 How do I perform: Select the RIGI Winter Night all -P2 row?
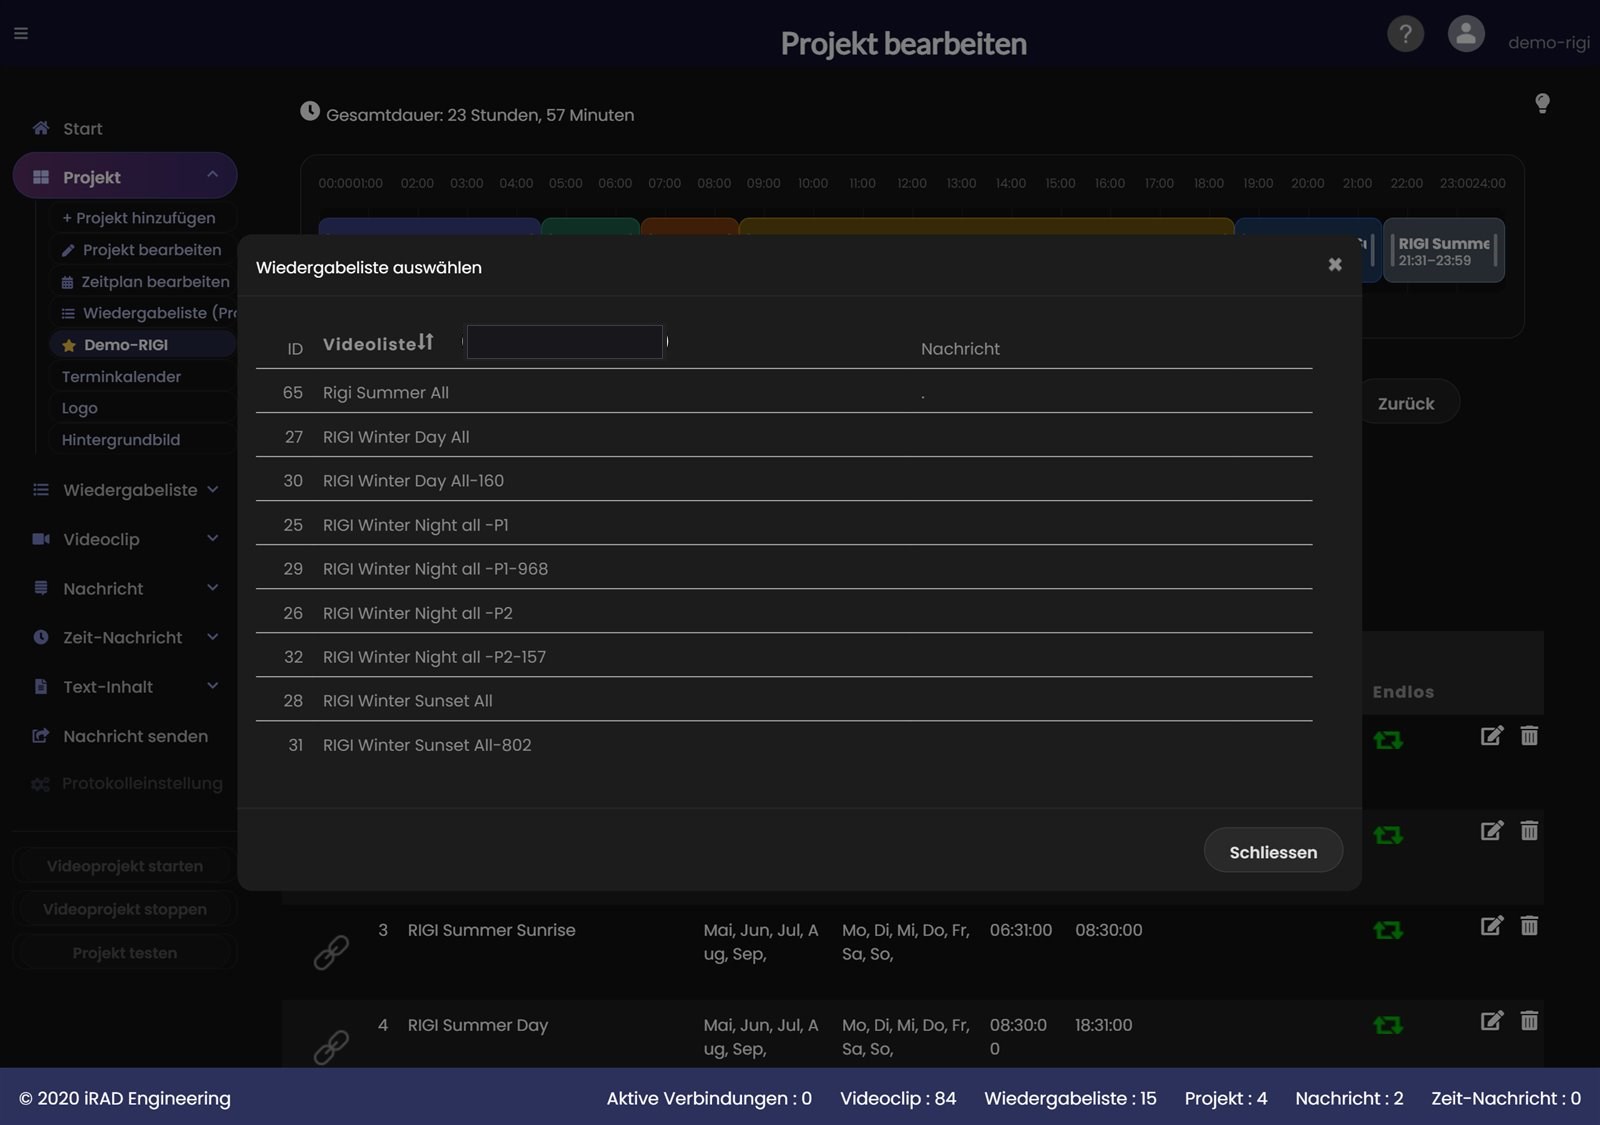[784, 612]
